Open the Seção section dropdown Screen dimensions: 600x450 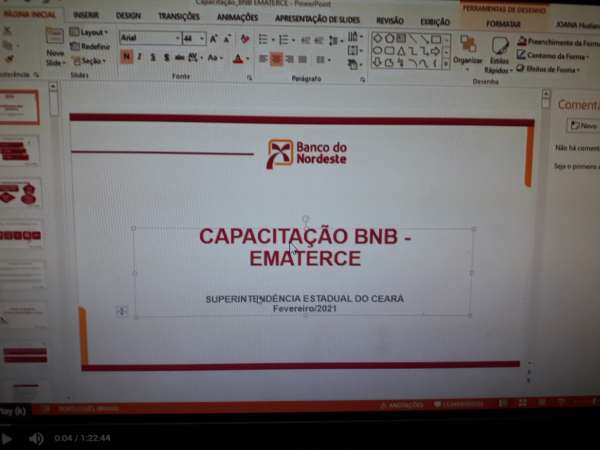point(88,61)
